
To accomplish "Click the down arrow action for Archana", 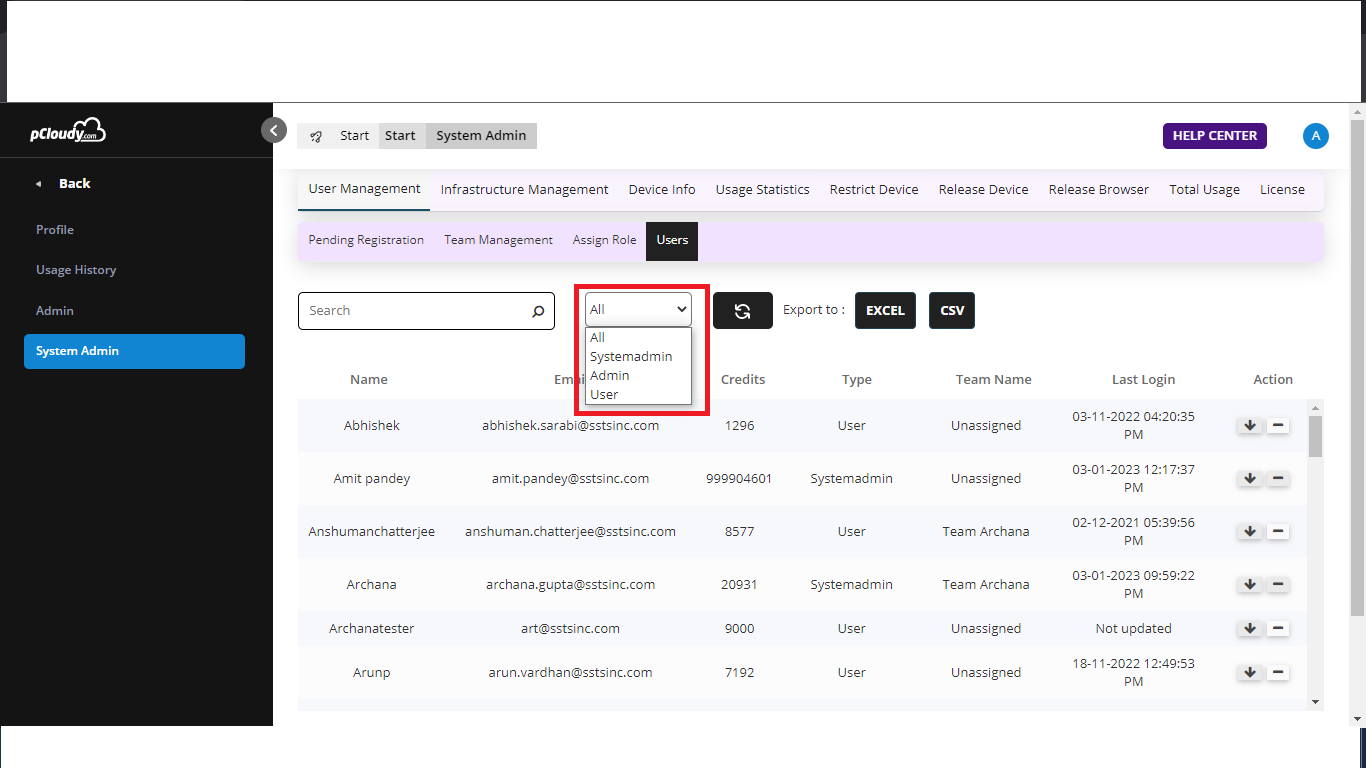I will pos(1249,585).
